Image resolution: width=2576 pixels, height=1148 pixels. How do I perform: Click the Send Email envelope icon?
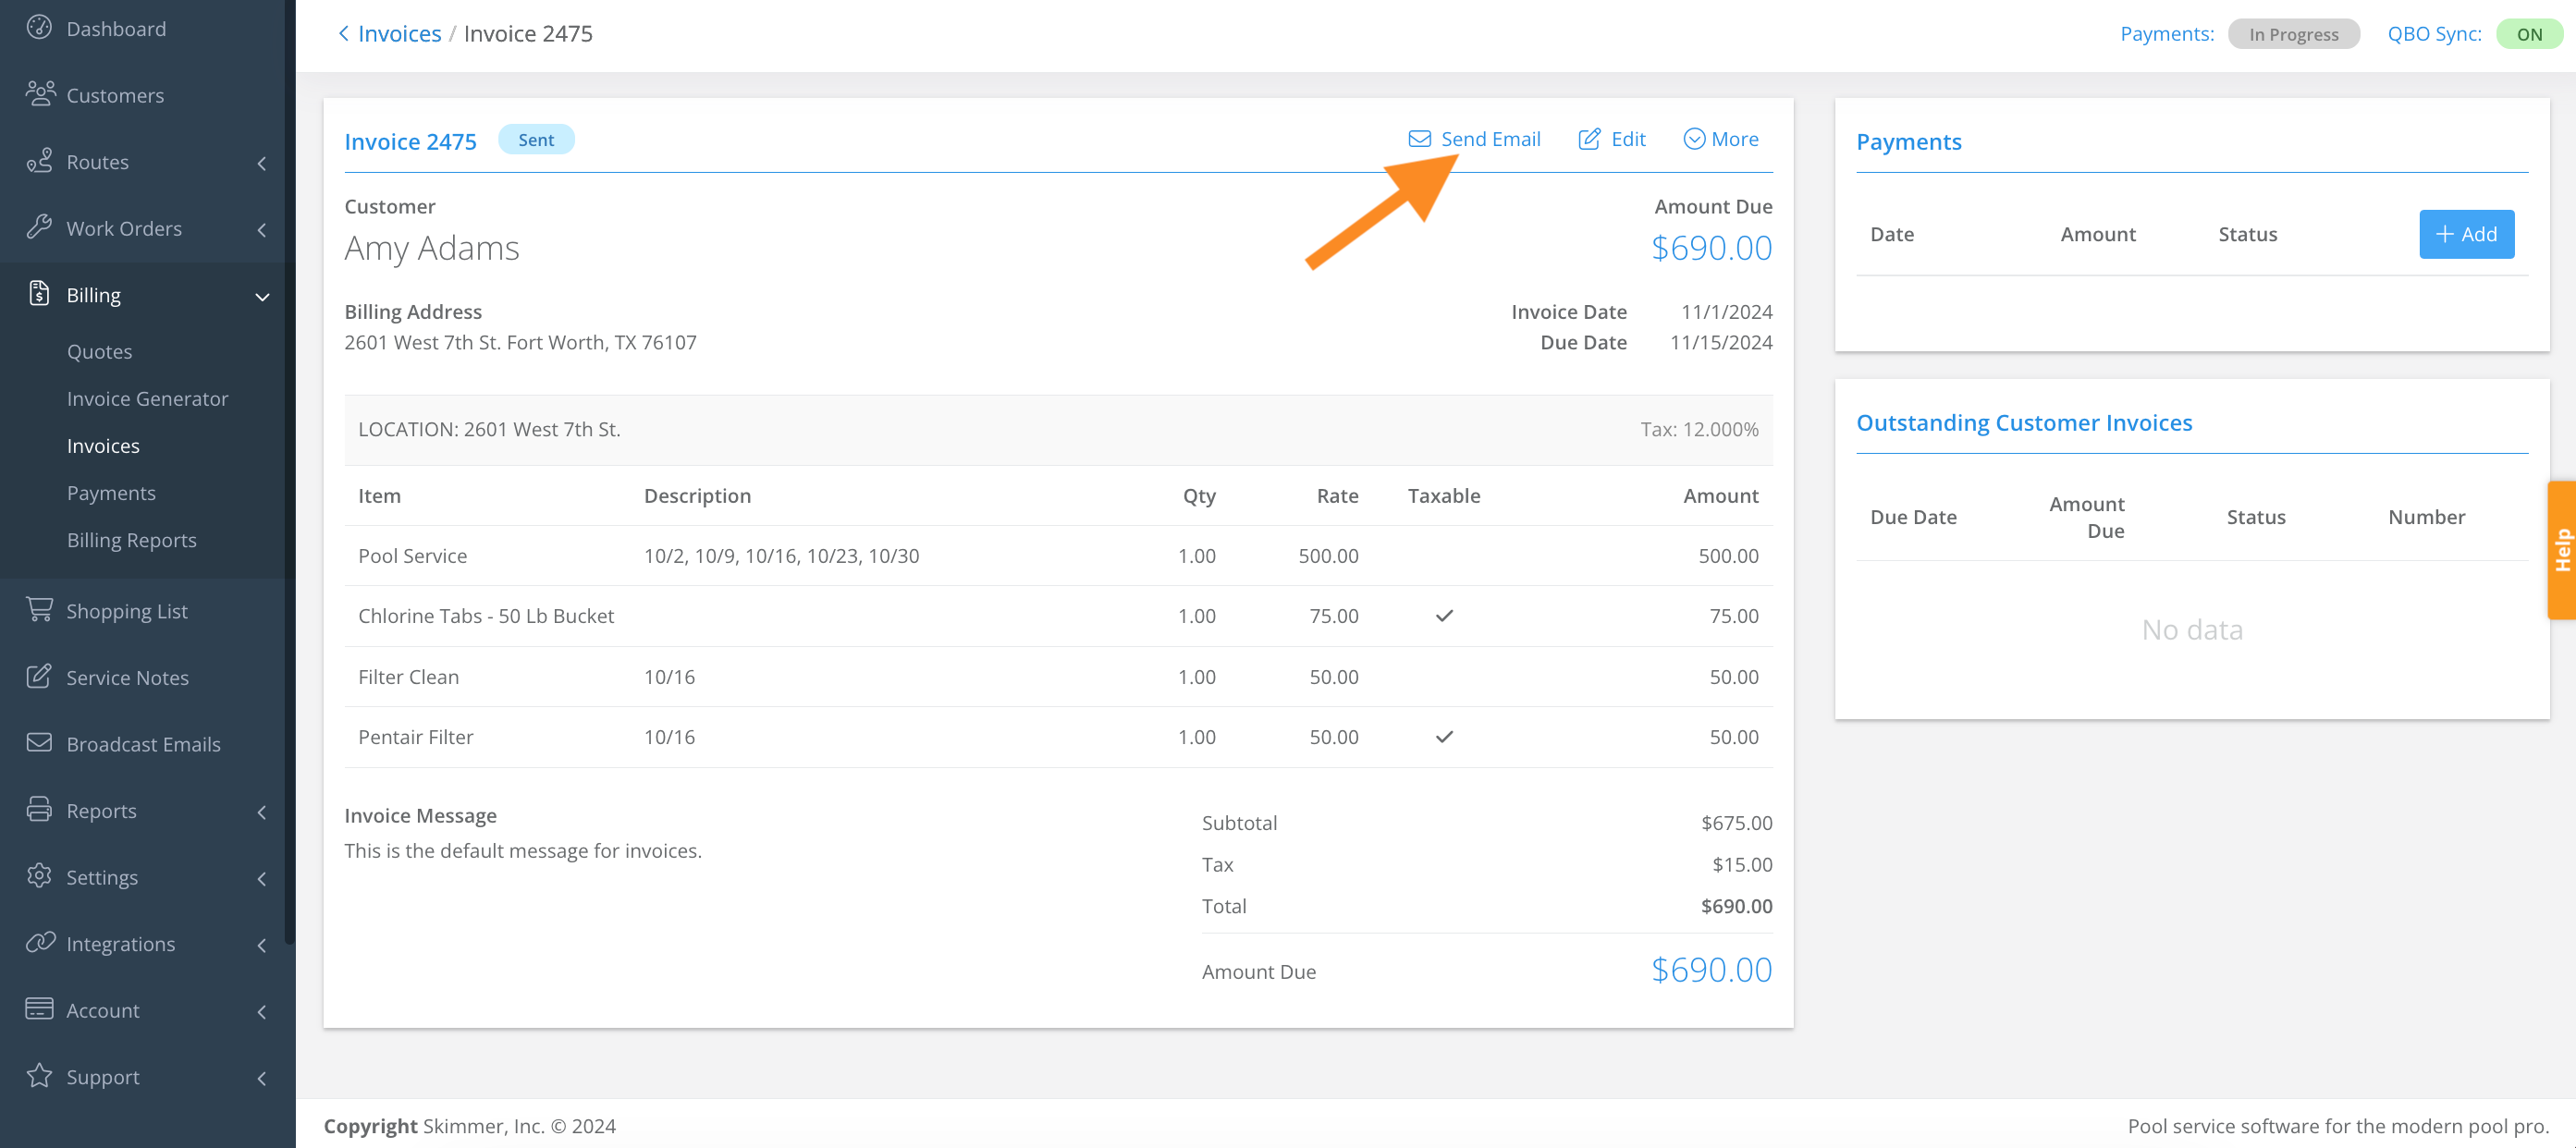(x=1419, y=139)
